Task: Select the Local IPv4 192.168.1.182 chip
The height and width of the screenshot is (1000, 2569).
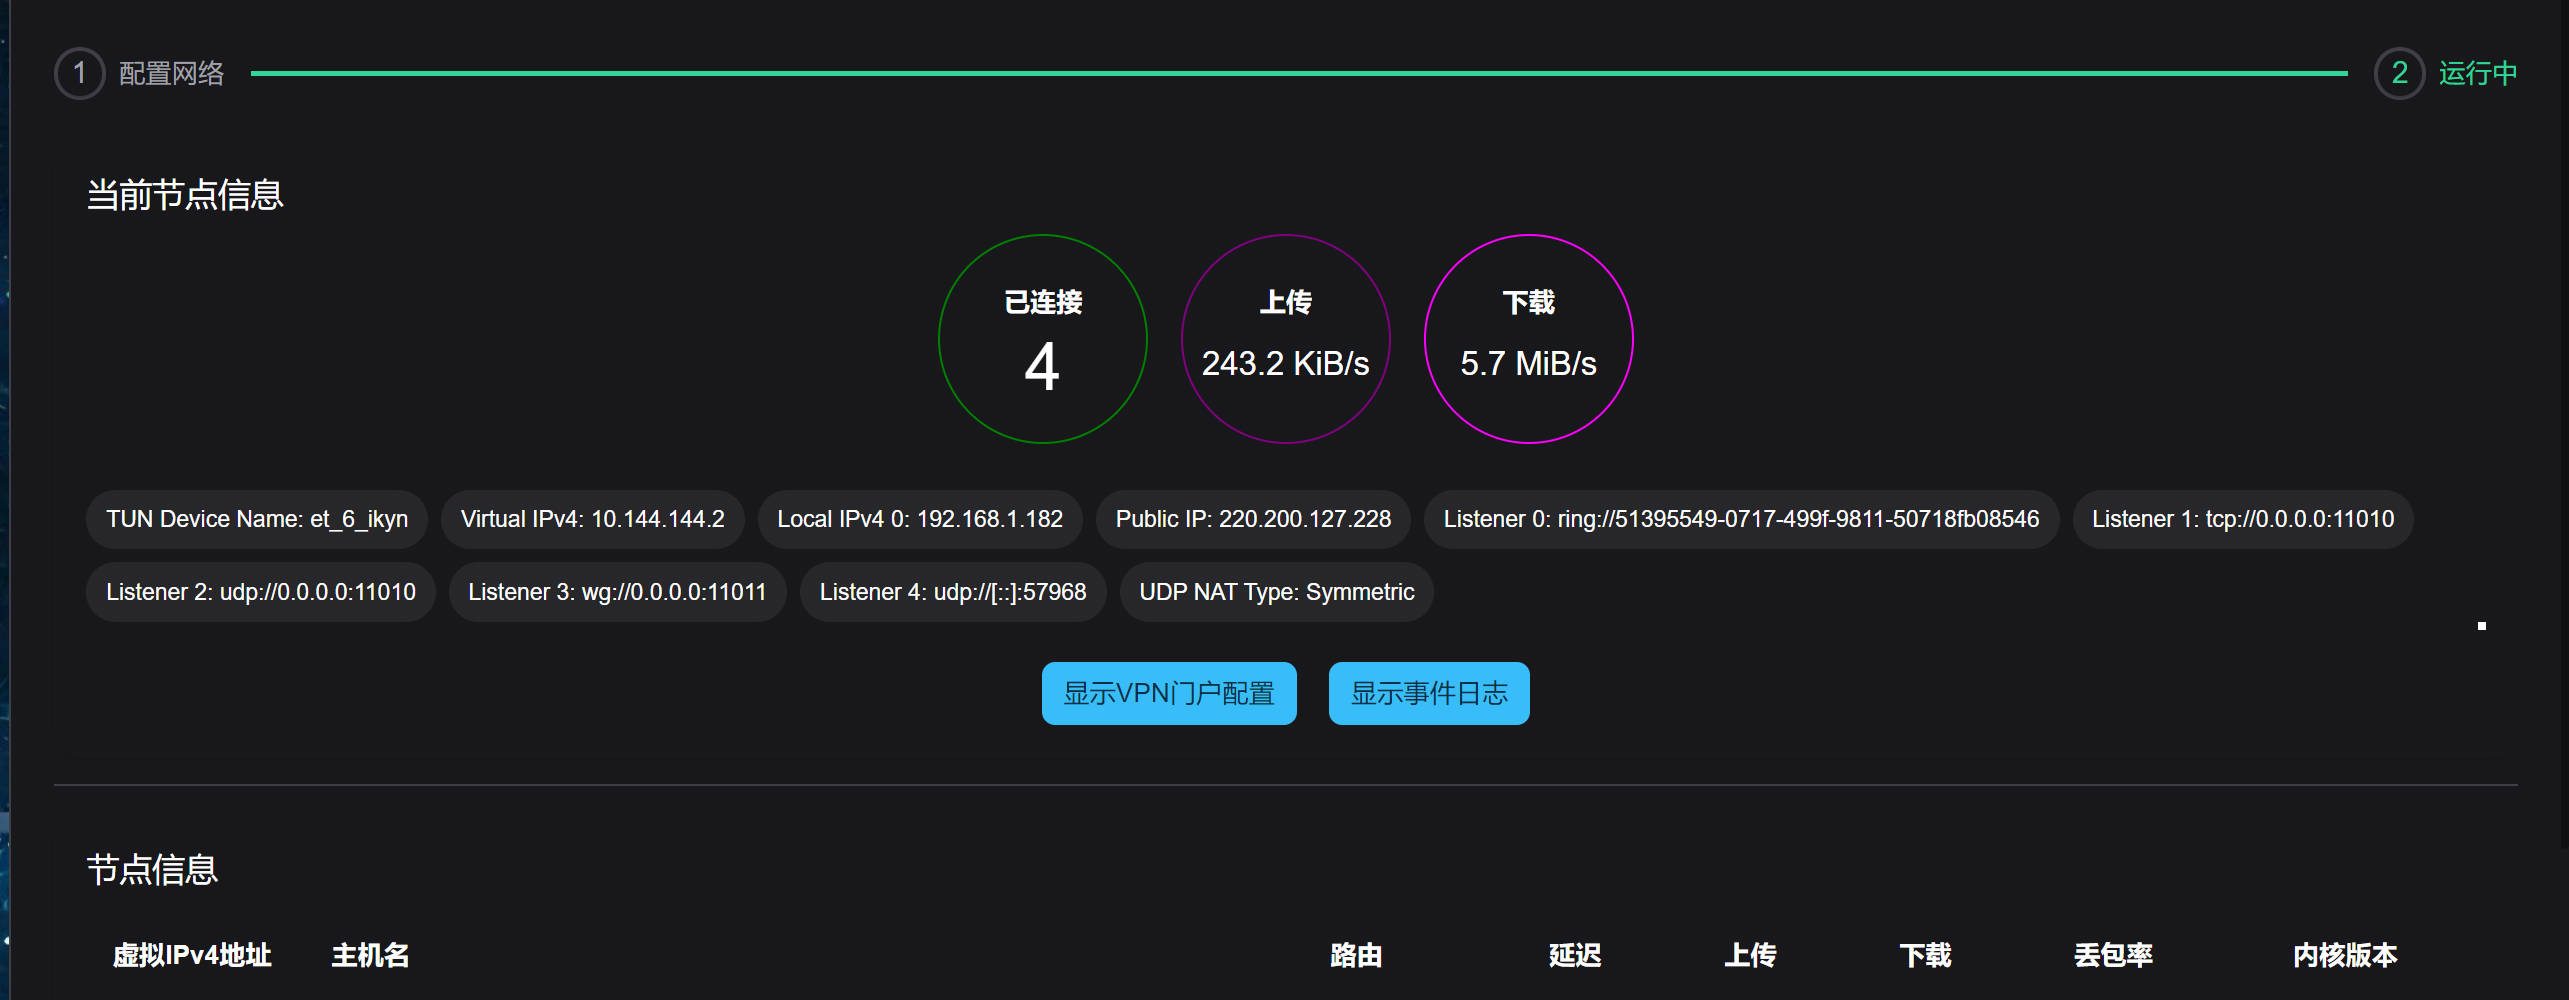Action: pyautogui.click(x=919, y=518)
